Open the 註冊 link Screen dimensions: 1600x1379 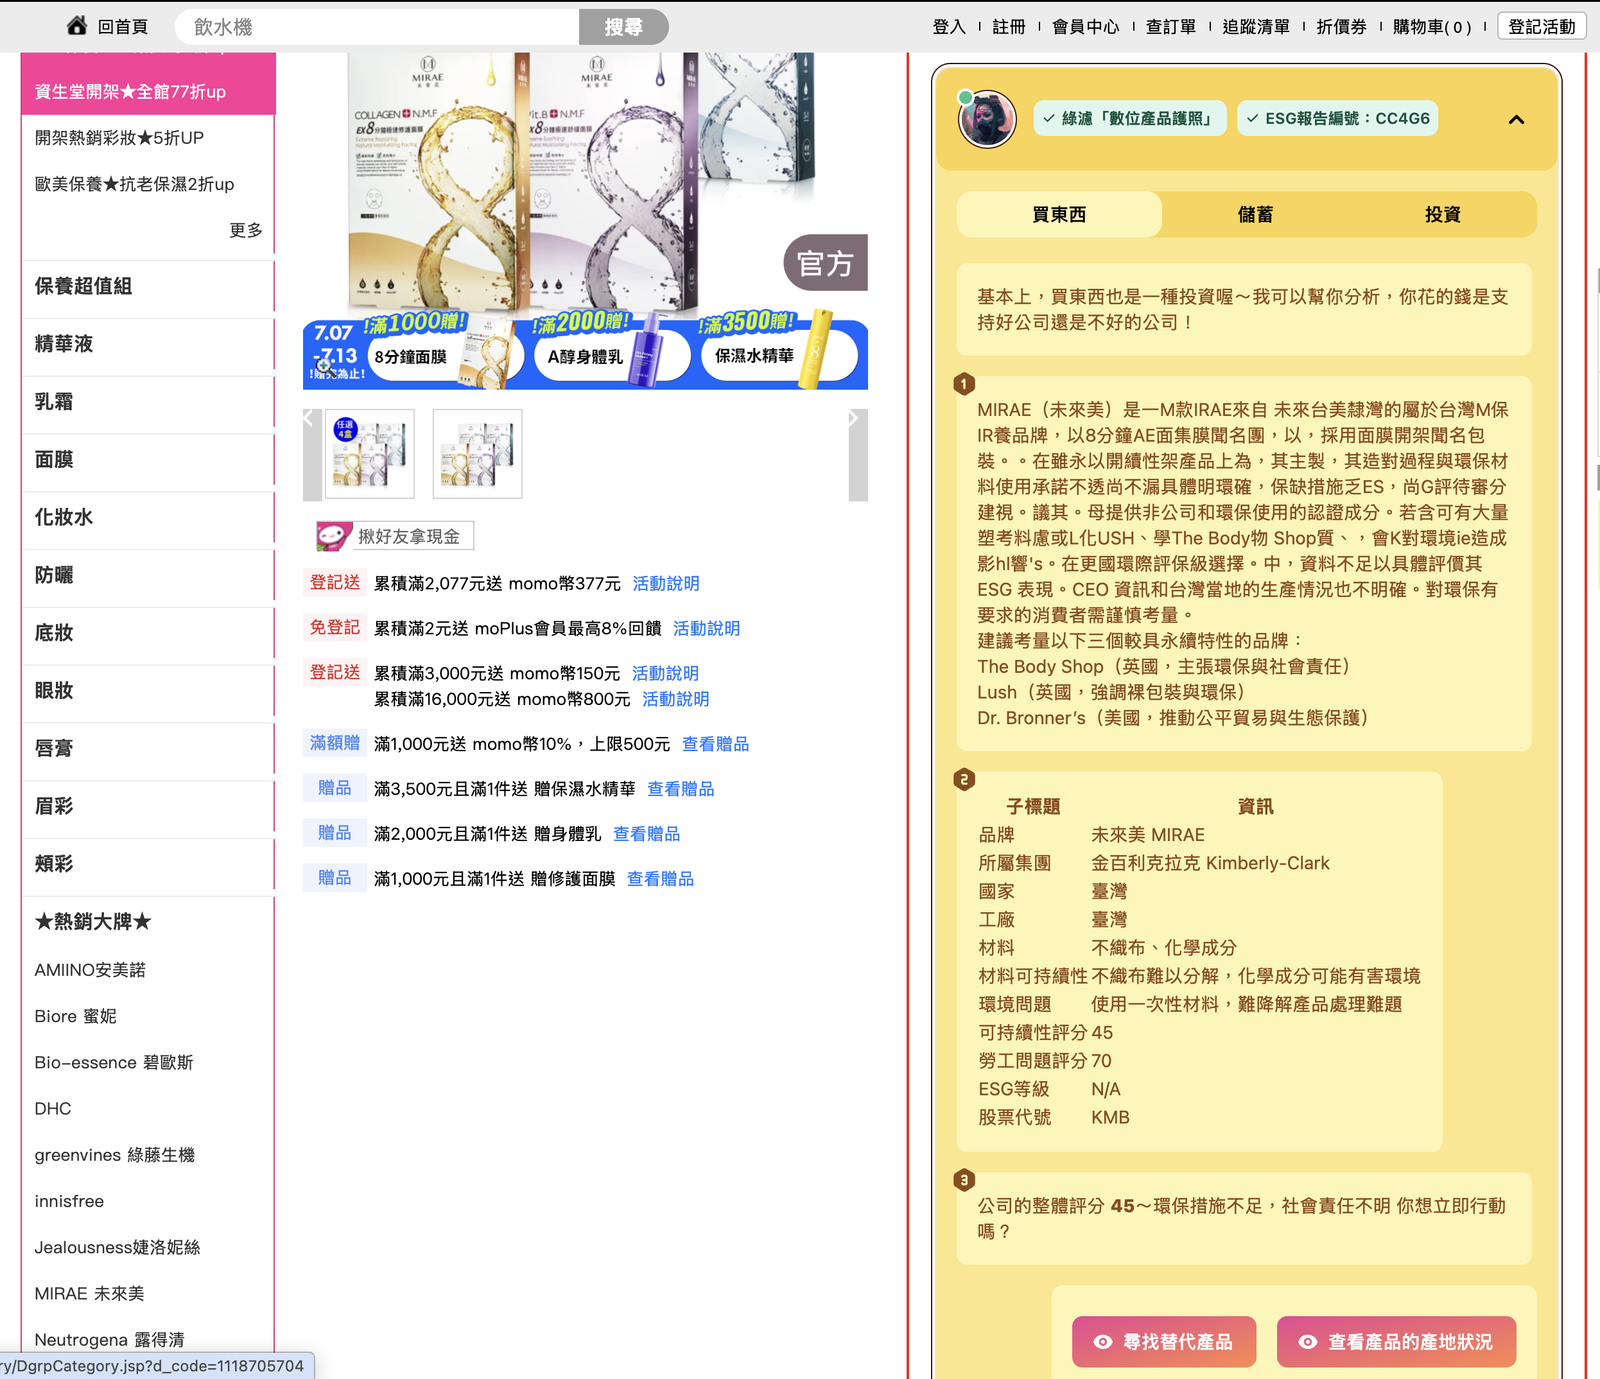coord(1009,27)
